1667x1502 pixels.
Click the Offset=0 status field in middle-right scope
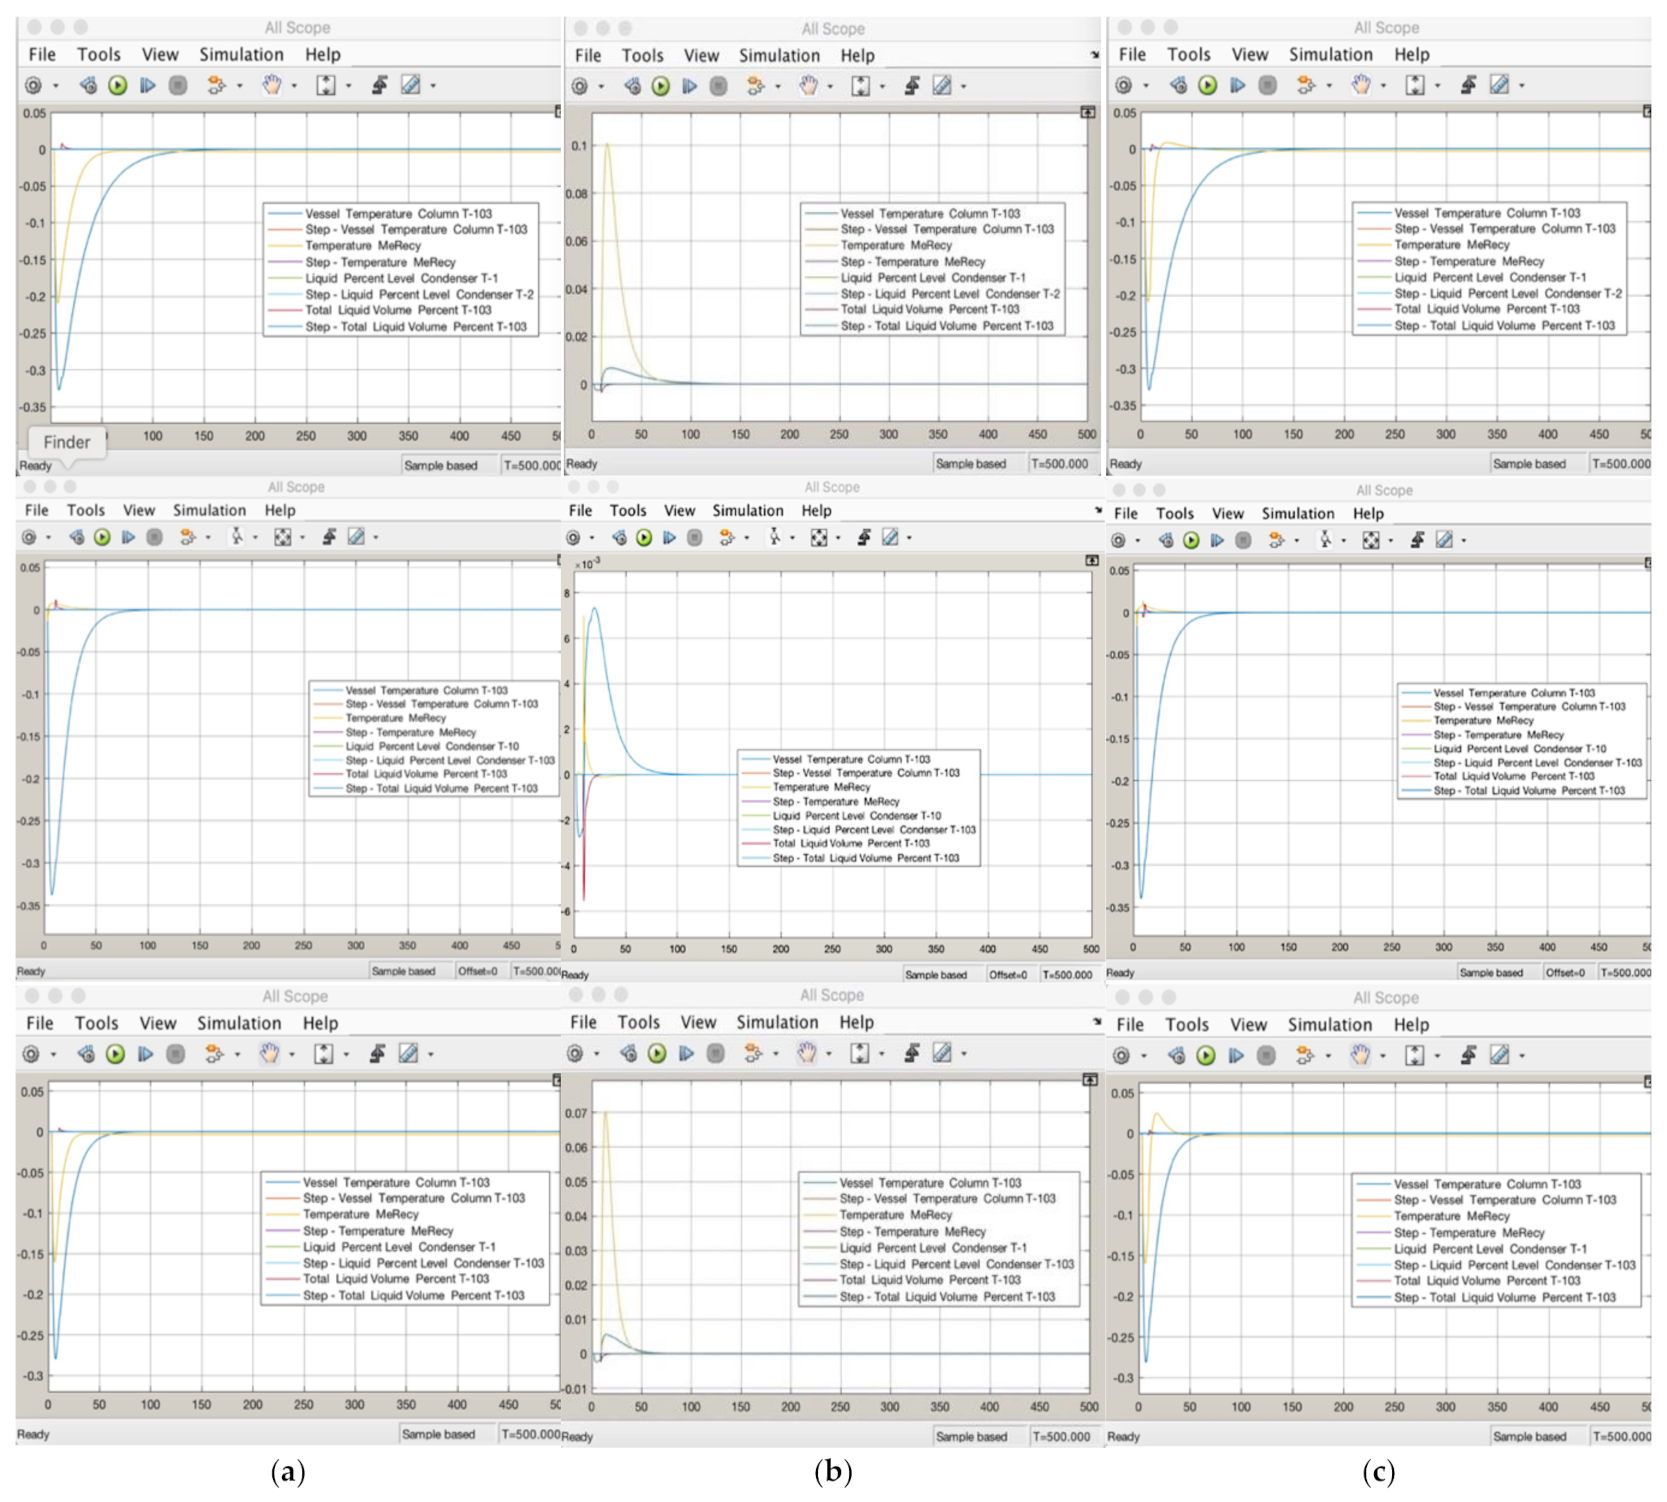pos(1565,973)
